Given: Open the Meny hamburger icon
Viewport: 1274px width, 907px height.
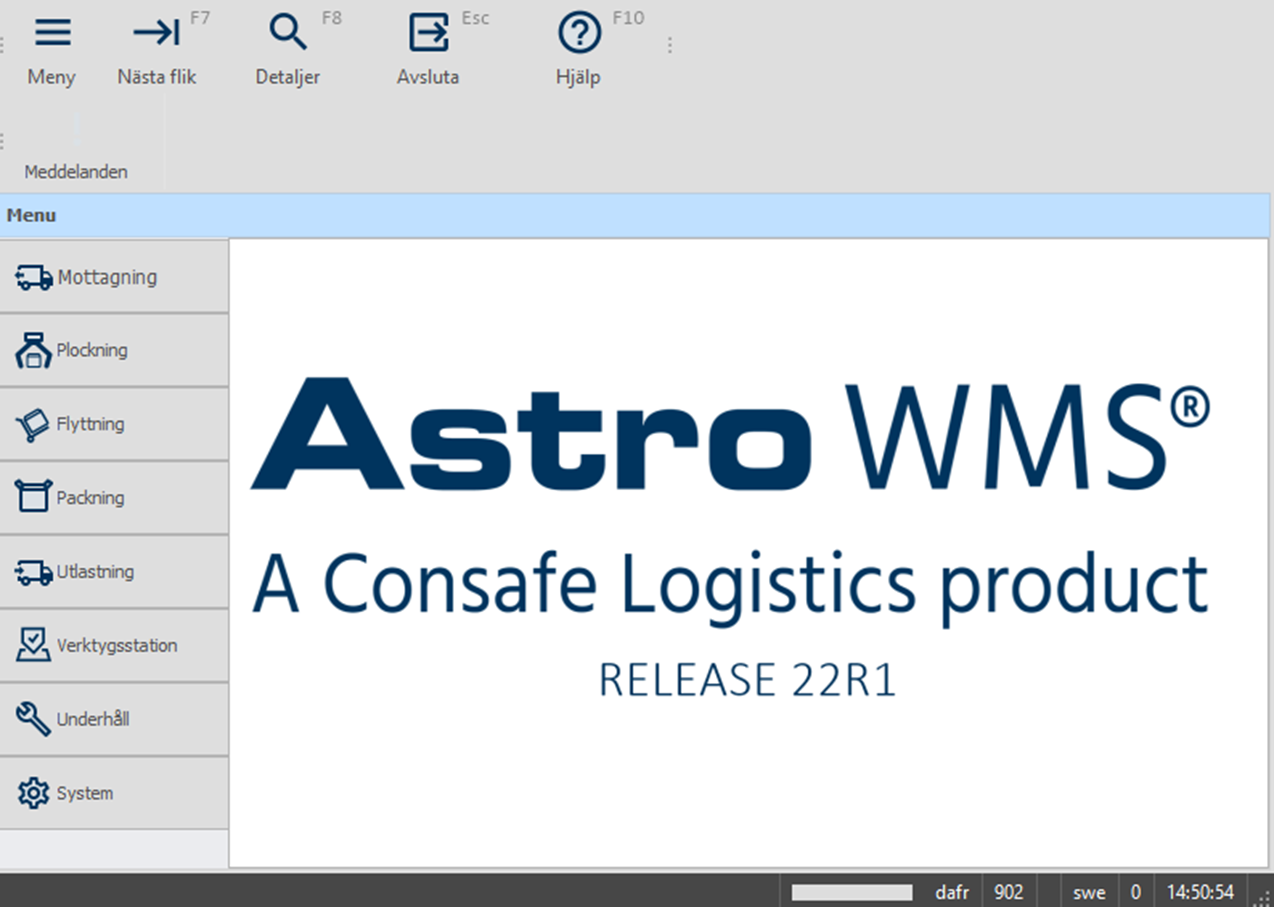Looking at the screenshot, I should tap(53, 33).
